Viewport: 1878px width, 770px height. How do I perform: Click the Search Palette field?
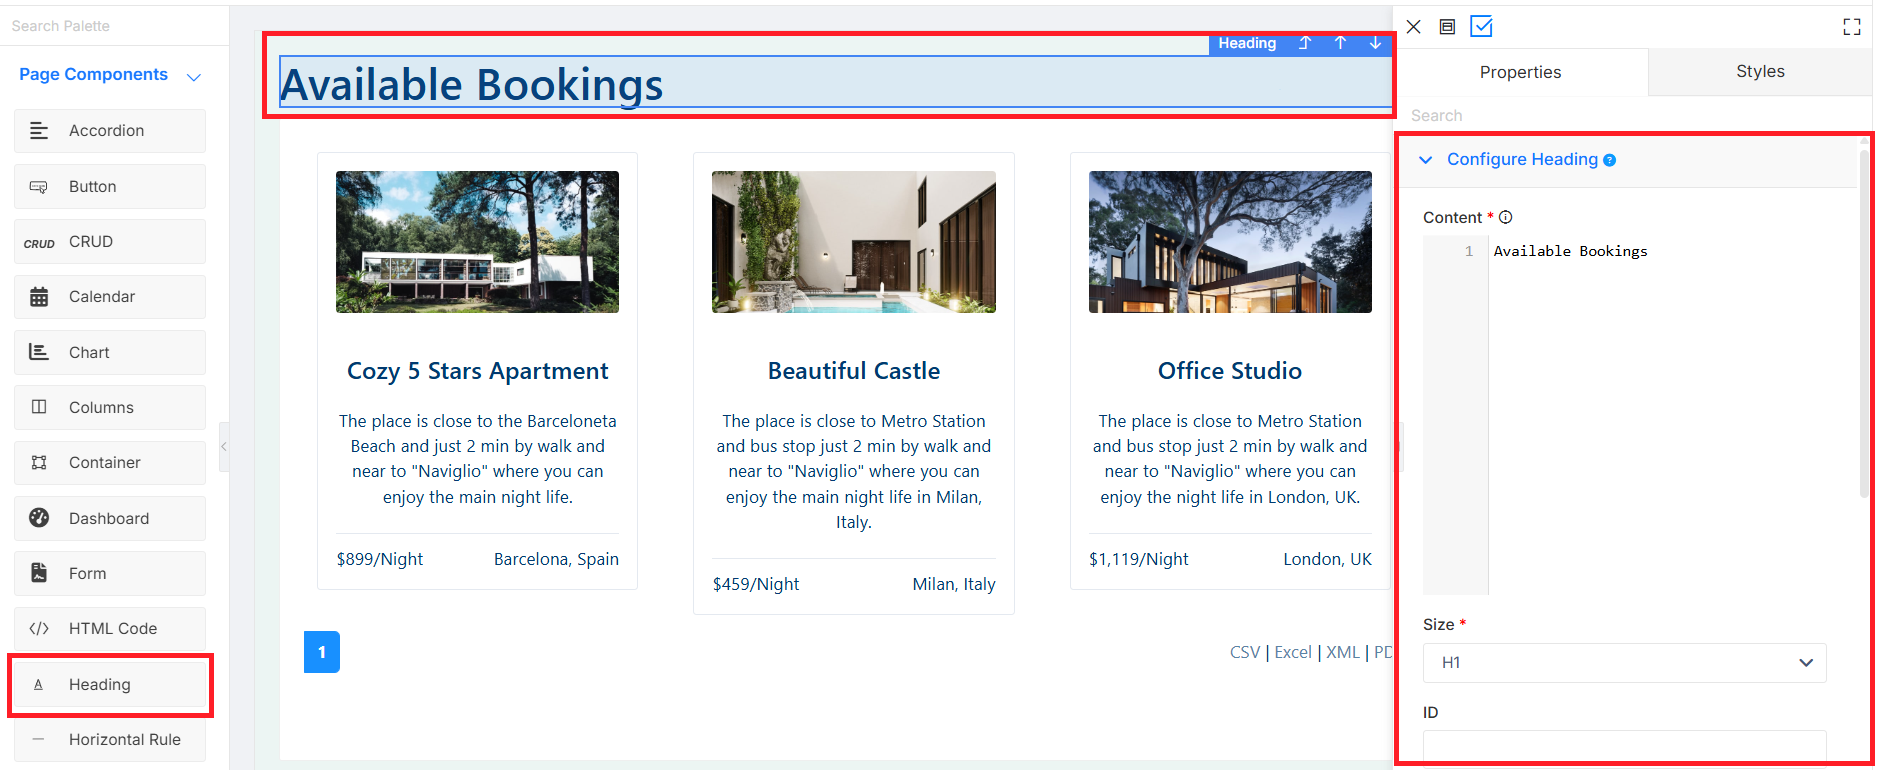(x=115, y=26)
